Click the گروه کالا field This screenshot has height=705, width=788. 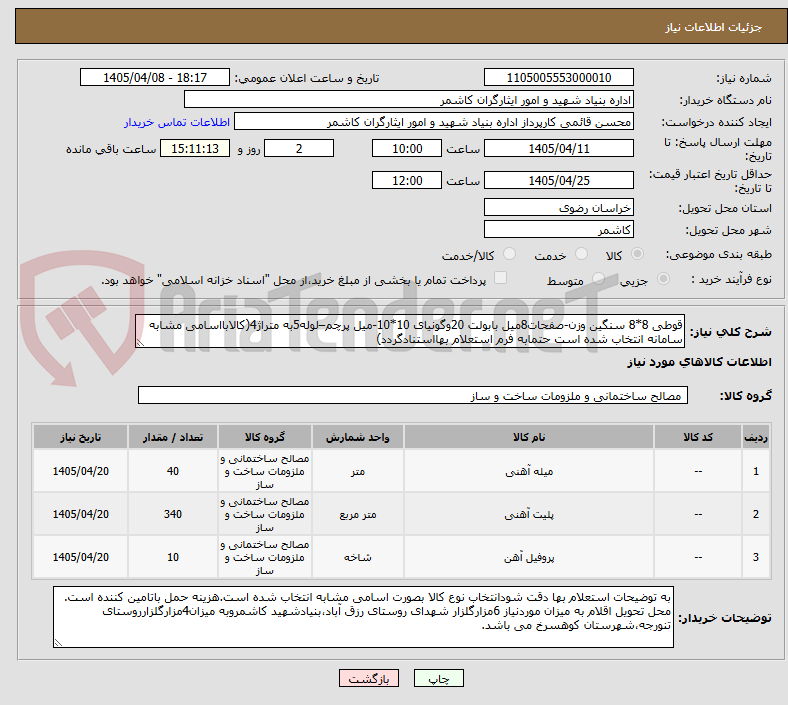tap(413, 395)
